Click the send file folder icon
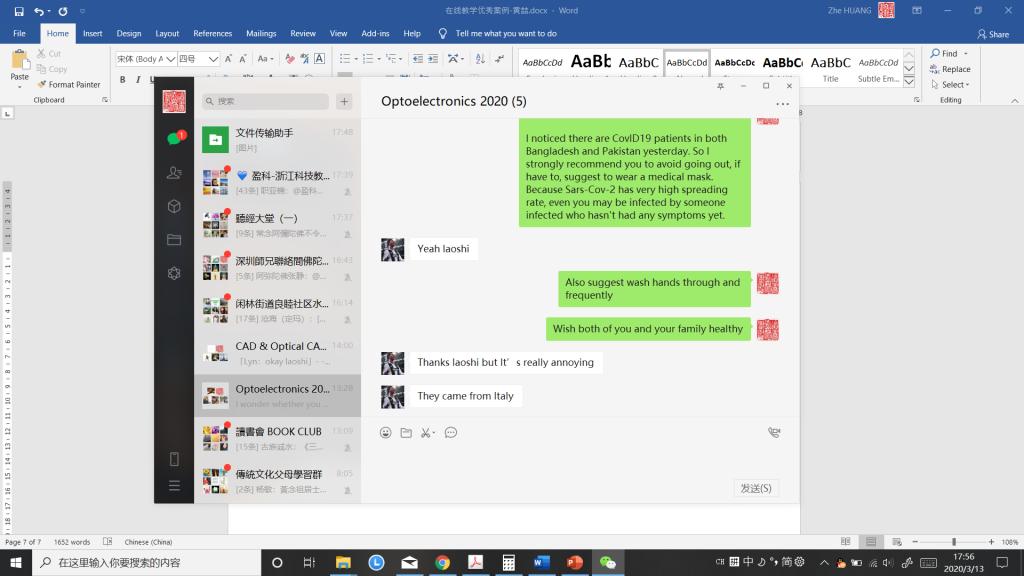The width and height of the screenshot is (1024, 576). pyautogui.click(x=406, y=433)
